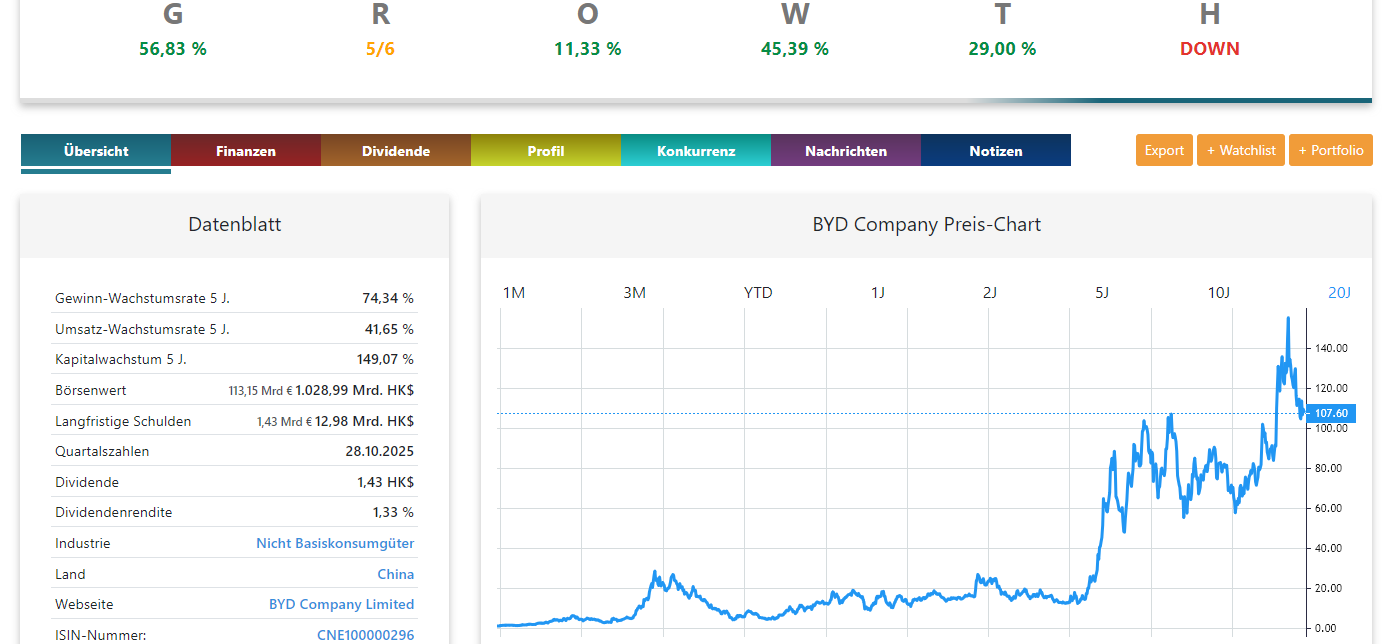The width and height of the screenshot is (1389, 644).
Task: Select YTD chart timeframe
Action: (758, 293)
